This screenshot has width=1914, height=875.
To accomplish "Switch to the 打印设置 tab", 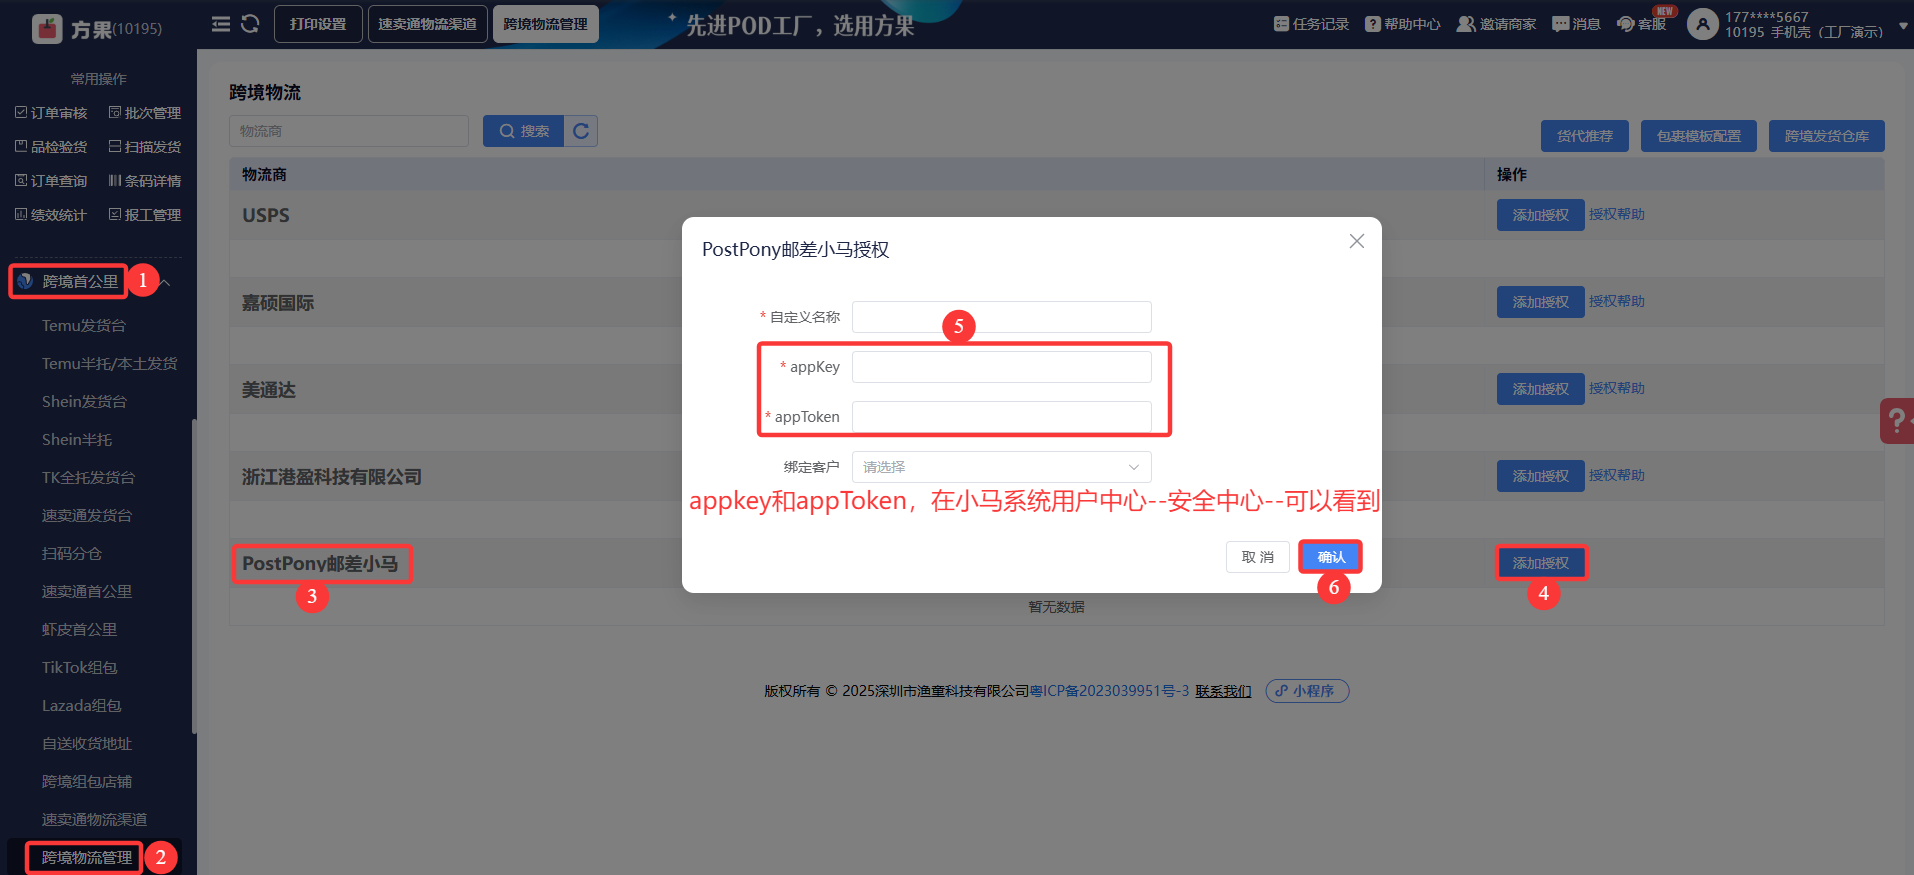I will click(x=318, y=24).
